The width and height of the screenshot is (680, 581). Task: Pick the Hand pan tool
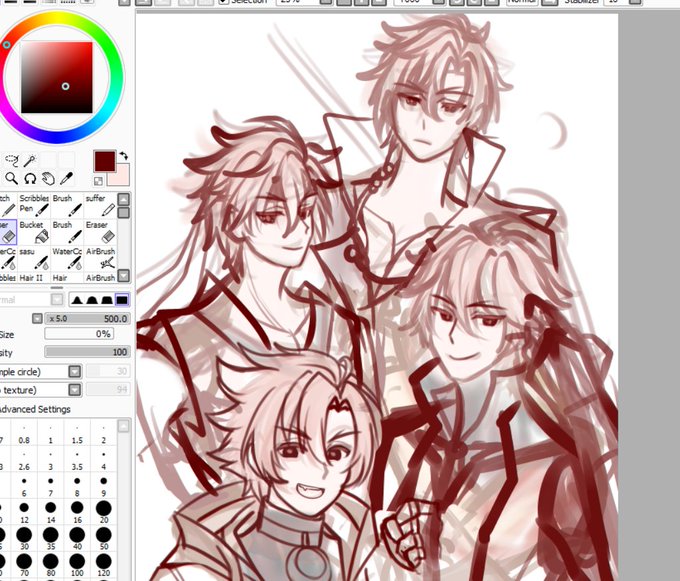coord(48,178)
